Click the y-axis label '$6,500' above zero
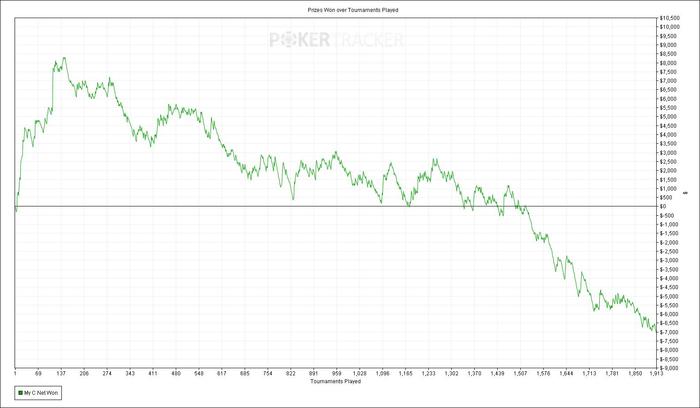The width and height of the screenshot is (700, 408). [669, 90]
